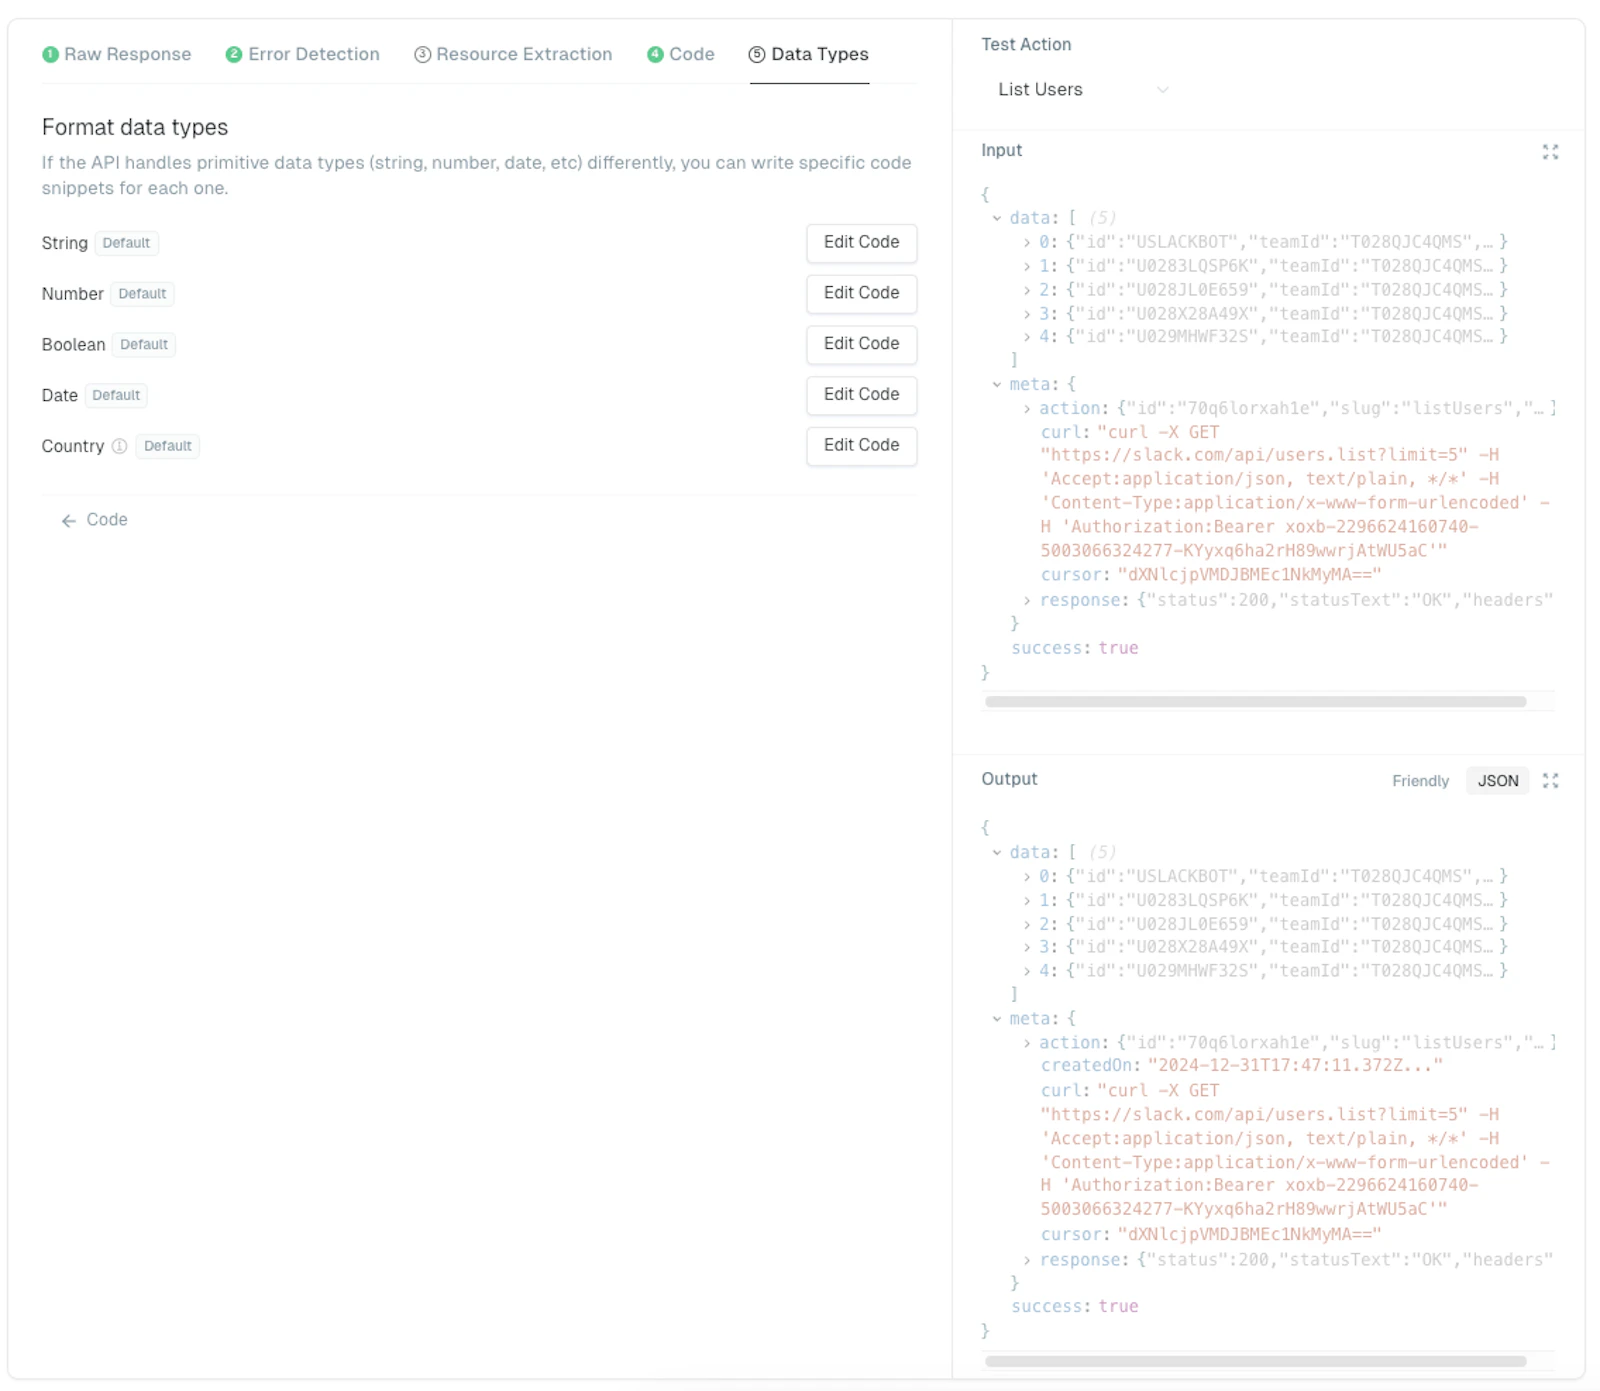This screenshot has width=1600, height=1391.
Task: Expand item 4 U029MHWF32S in Input
Action: [1027, 337]
